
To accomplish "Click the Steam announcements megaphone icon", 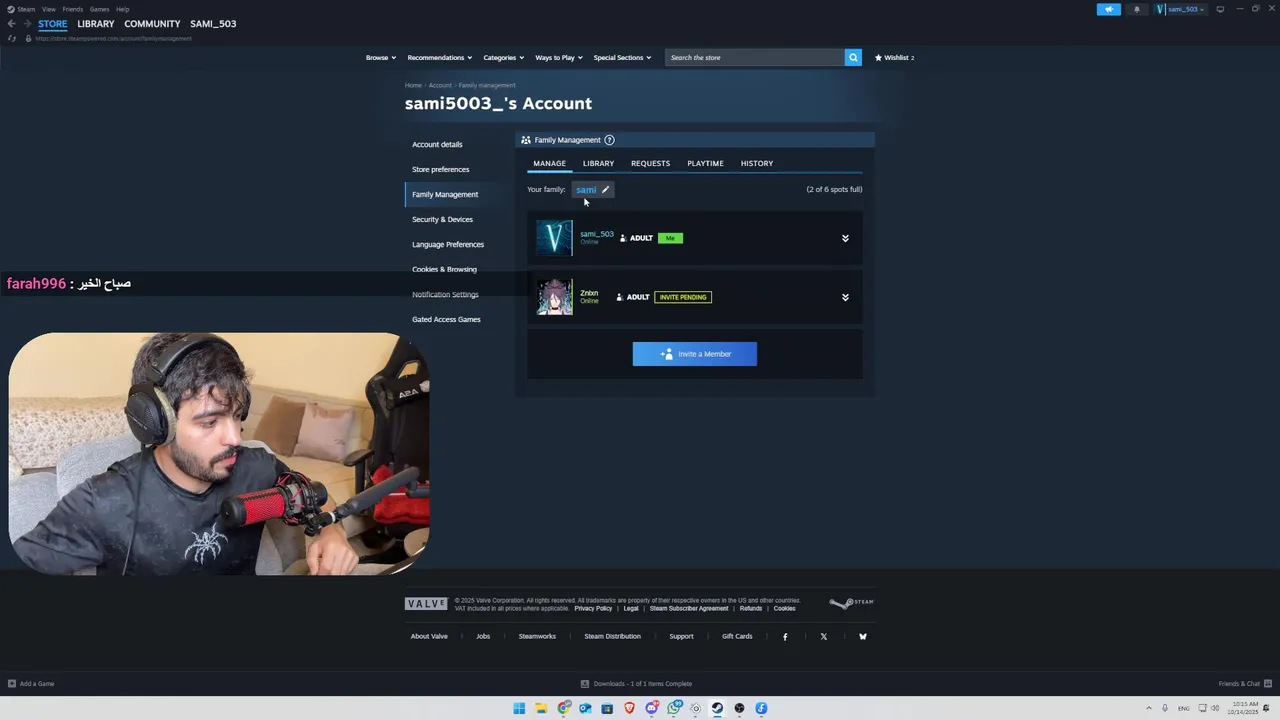I will (x=1108, y=9).
